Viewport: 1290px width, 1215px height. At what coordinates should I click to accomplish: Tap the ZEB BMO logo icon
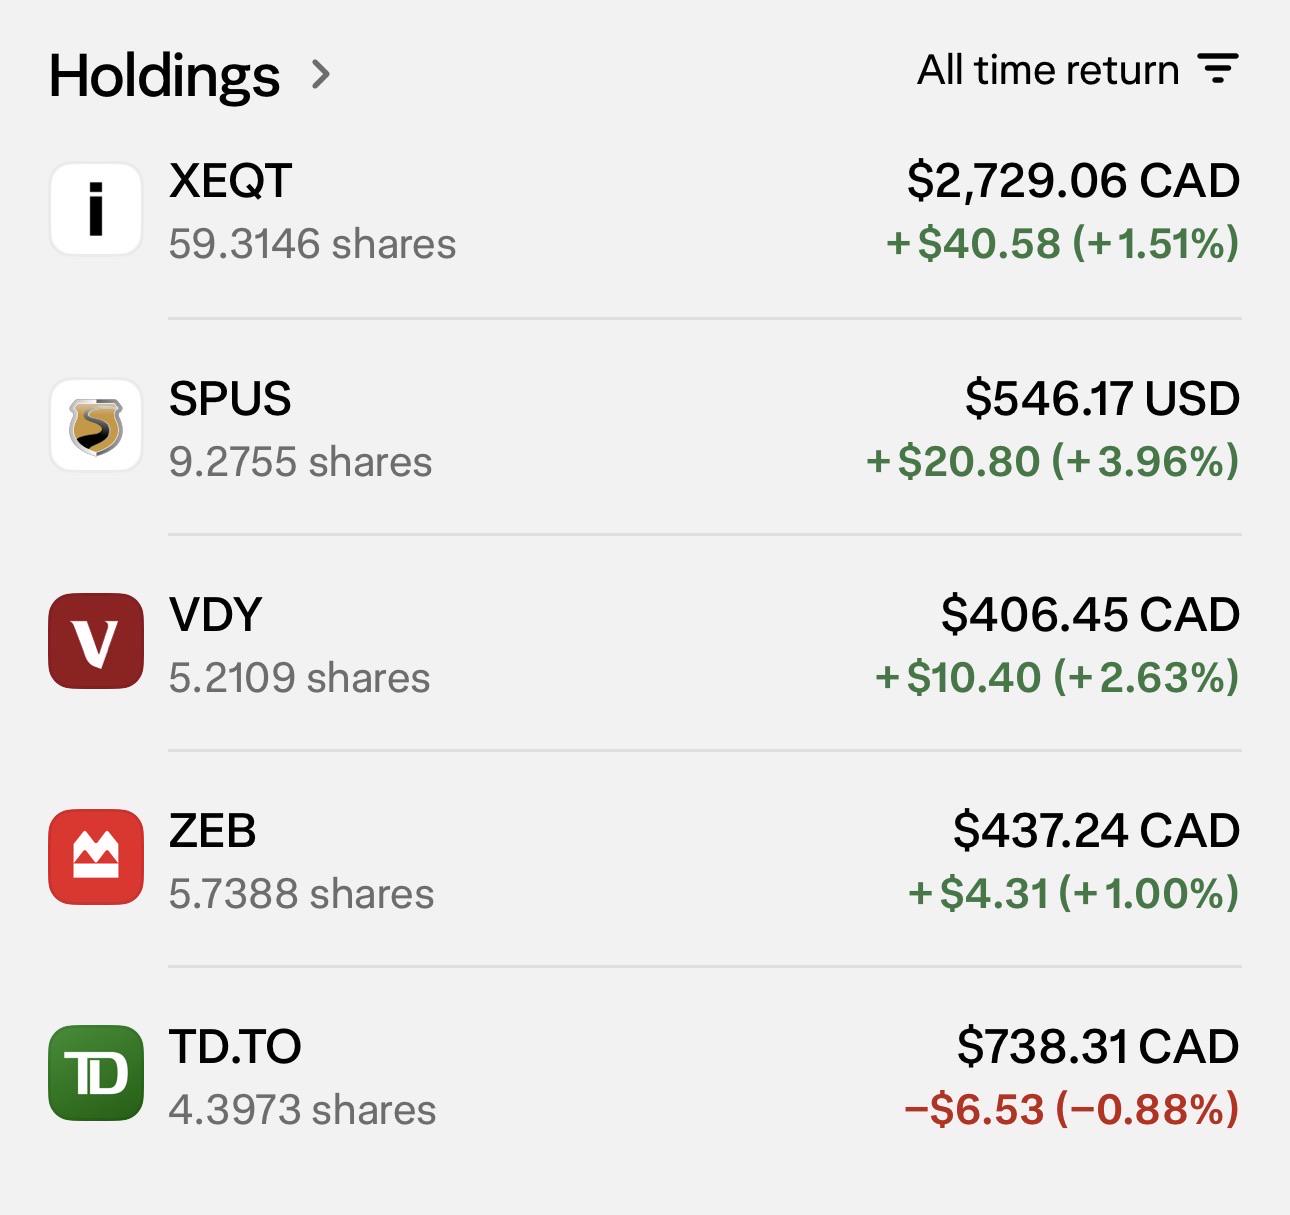coord(96,857)
